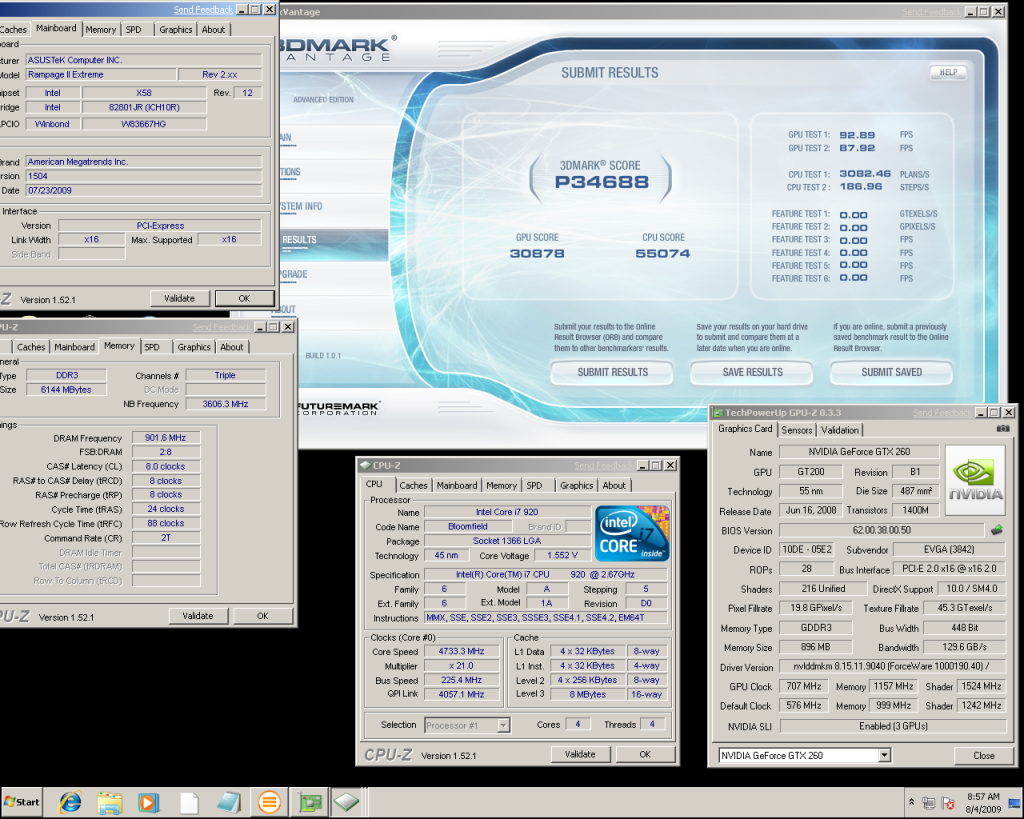Viewport: 1024px width, 819px height.
Task: Click CPU score value "55074"
Action: tap(662, 253)
